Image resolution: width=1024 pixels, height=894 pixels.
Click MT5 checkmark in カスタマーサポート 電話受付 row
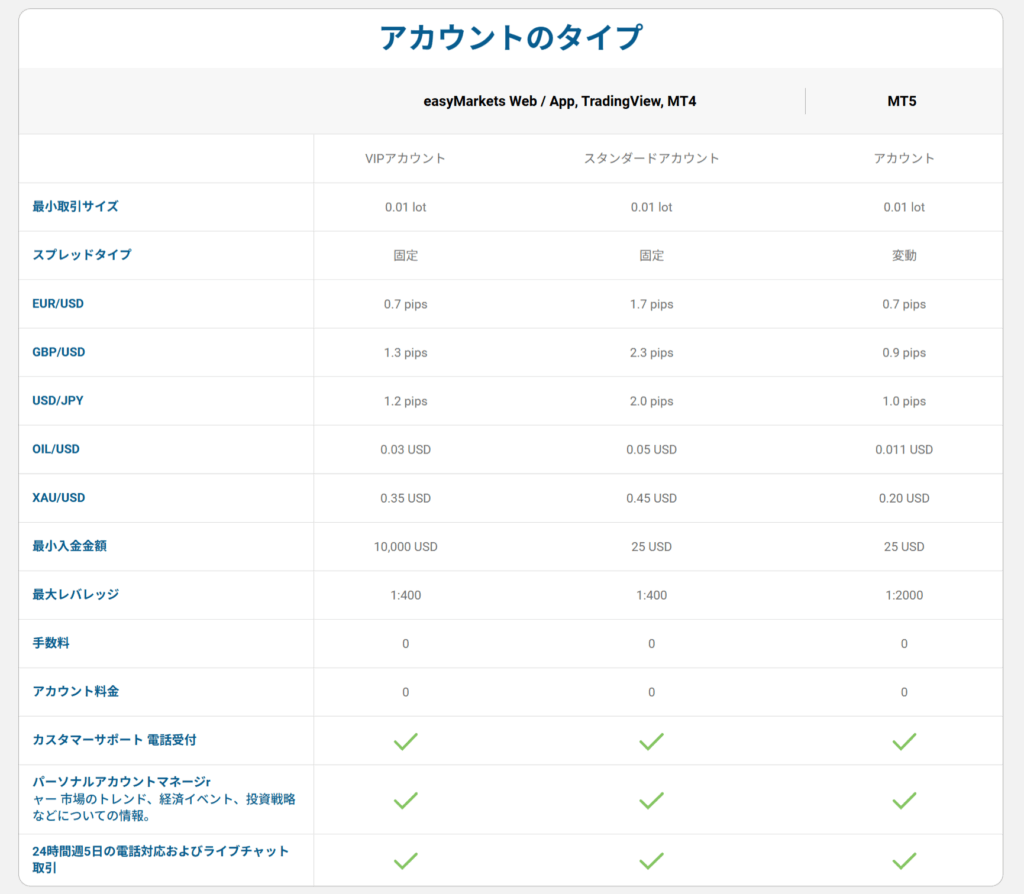pyautogui.click(x=904, y=741)
